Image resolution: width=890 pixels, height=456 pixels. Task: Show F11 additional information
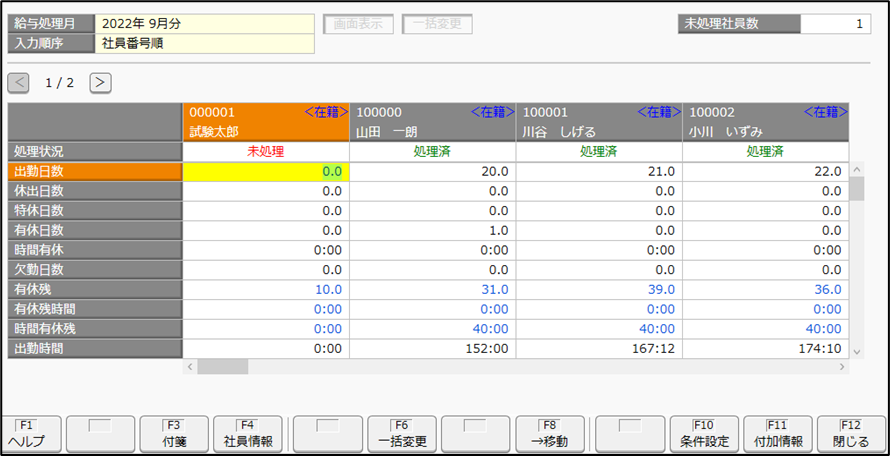coord(777,433)
